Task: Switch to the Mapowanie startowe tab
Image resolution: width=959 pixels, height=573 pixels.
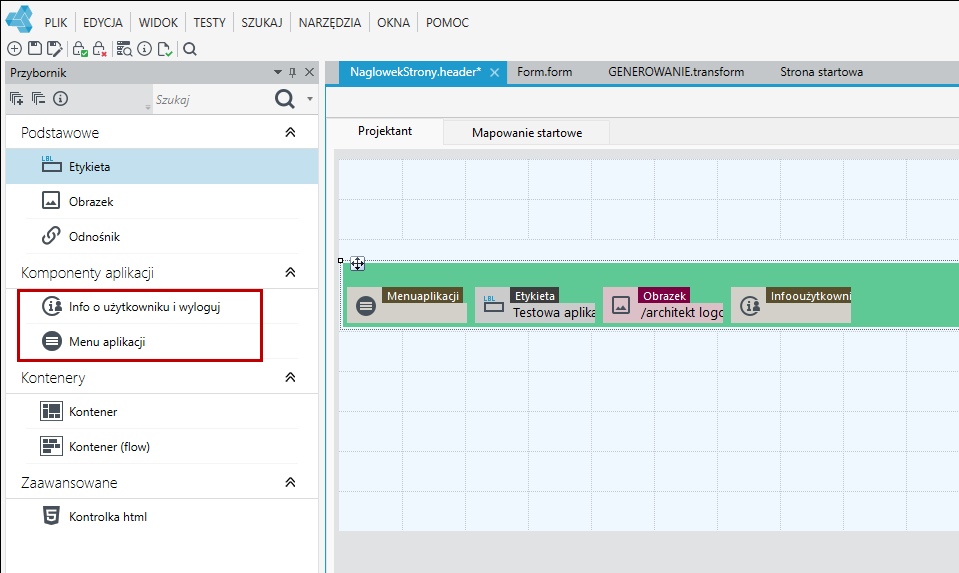Action: [527, 133]
